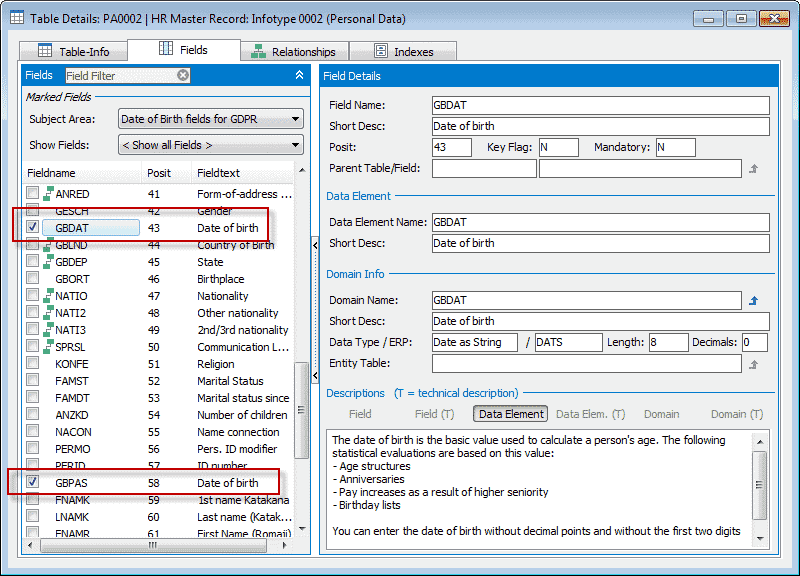Select the LNAMK Last name row
Screen dimensions: 800x576
(158, 517)
